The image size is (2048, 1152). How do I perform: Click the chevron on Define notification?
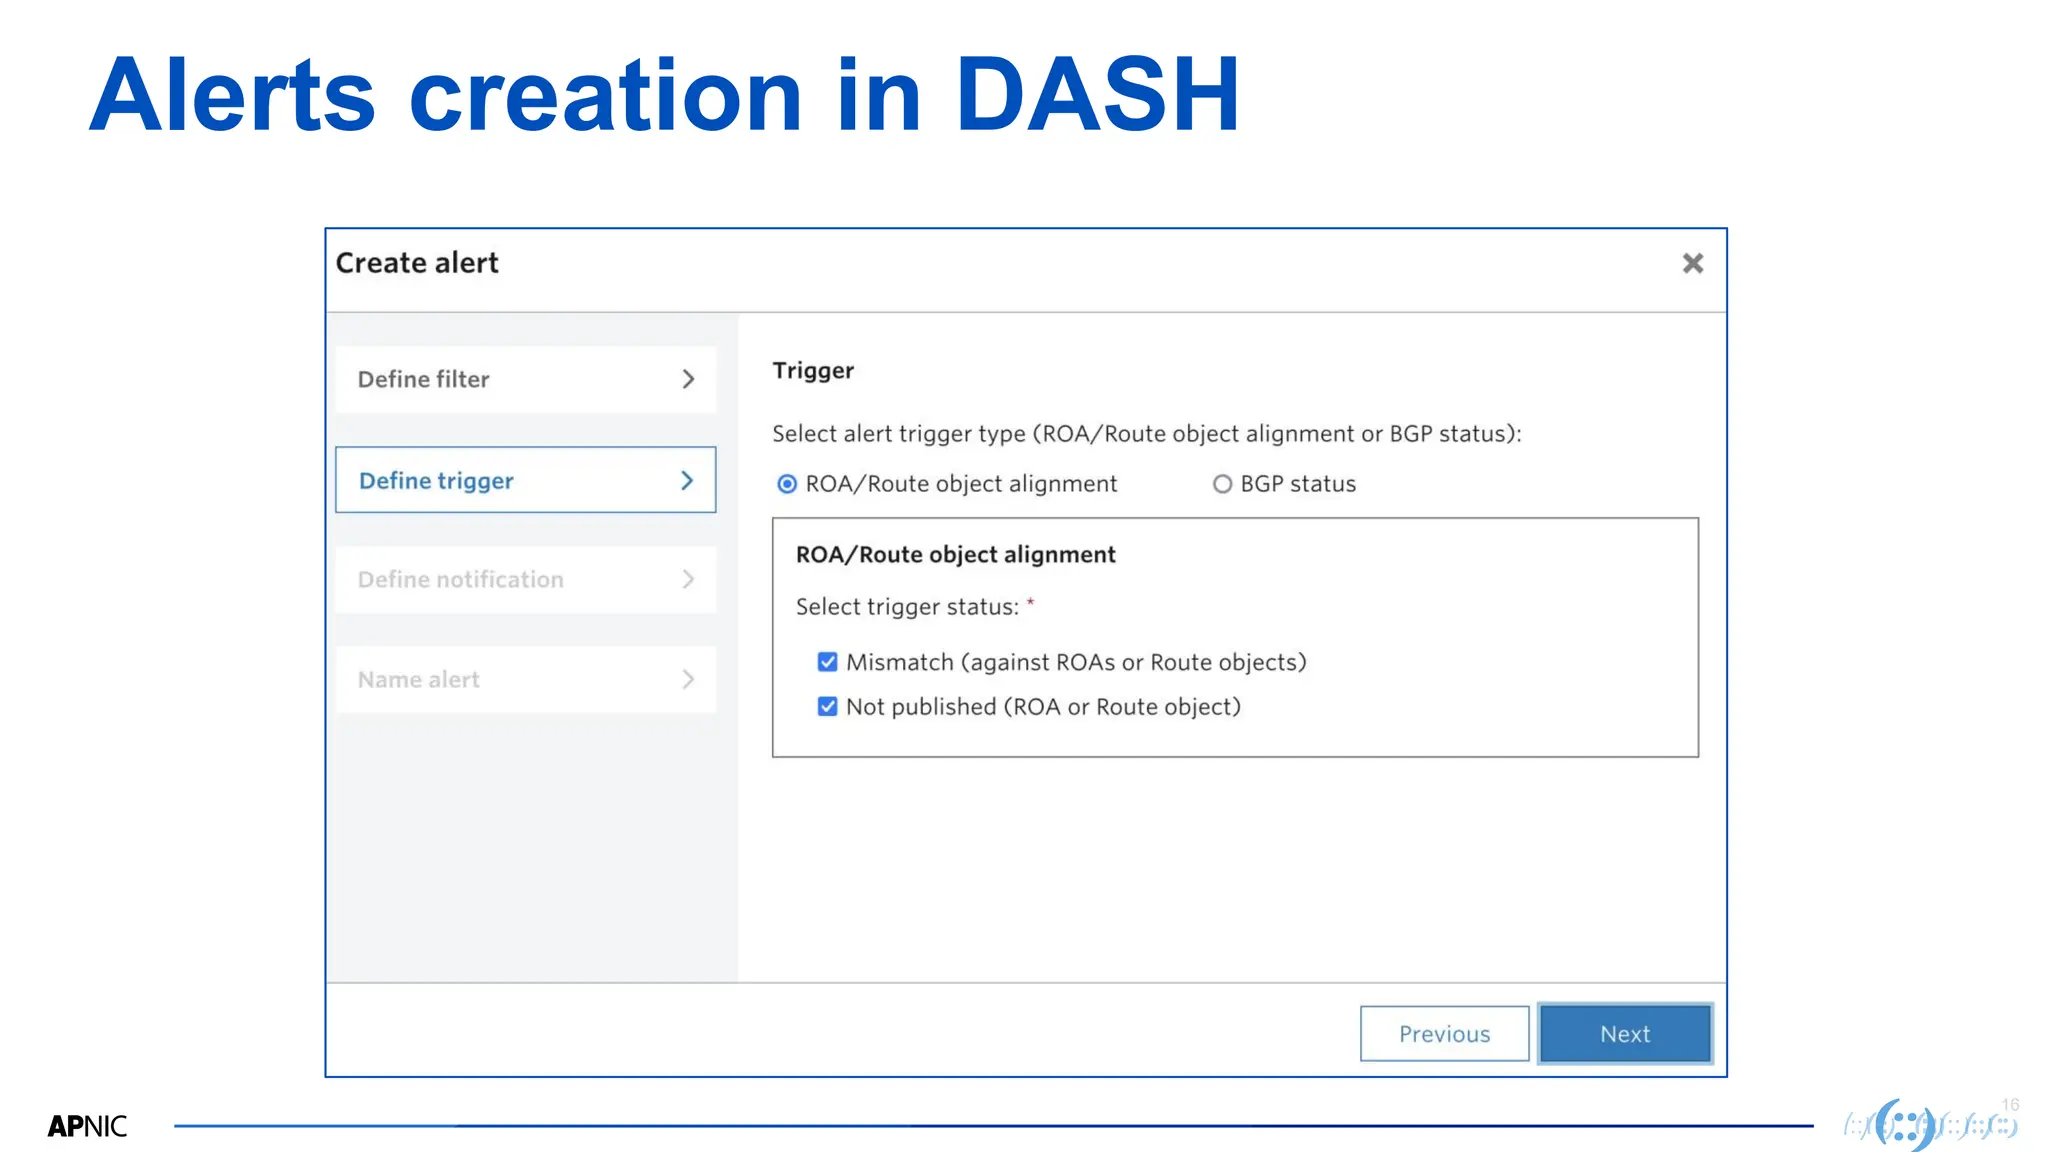coord(688,579)
